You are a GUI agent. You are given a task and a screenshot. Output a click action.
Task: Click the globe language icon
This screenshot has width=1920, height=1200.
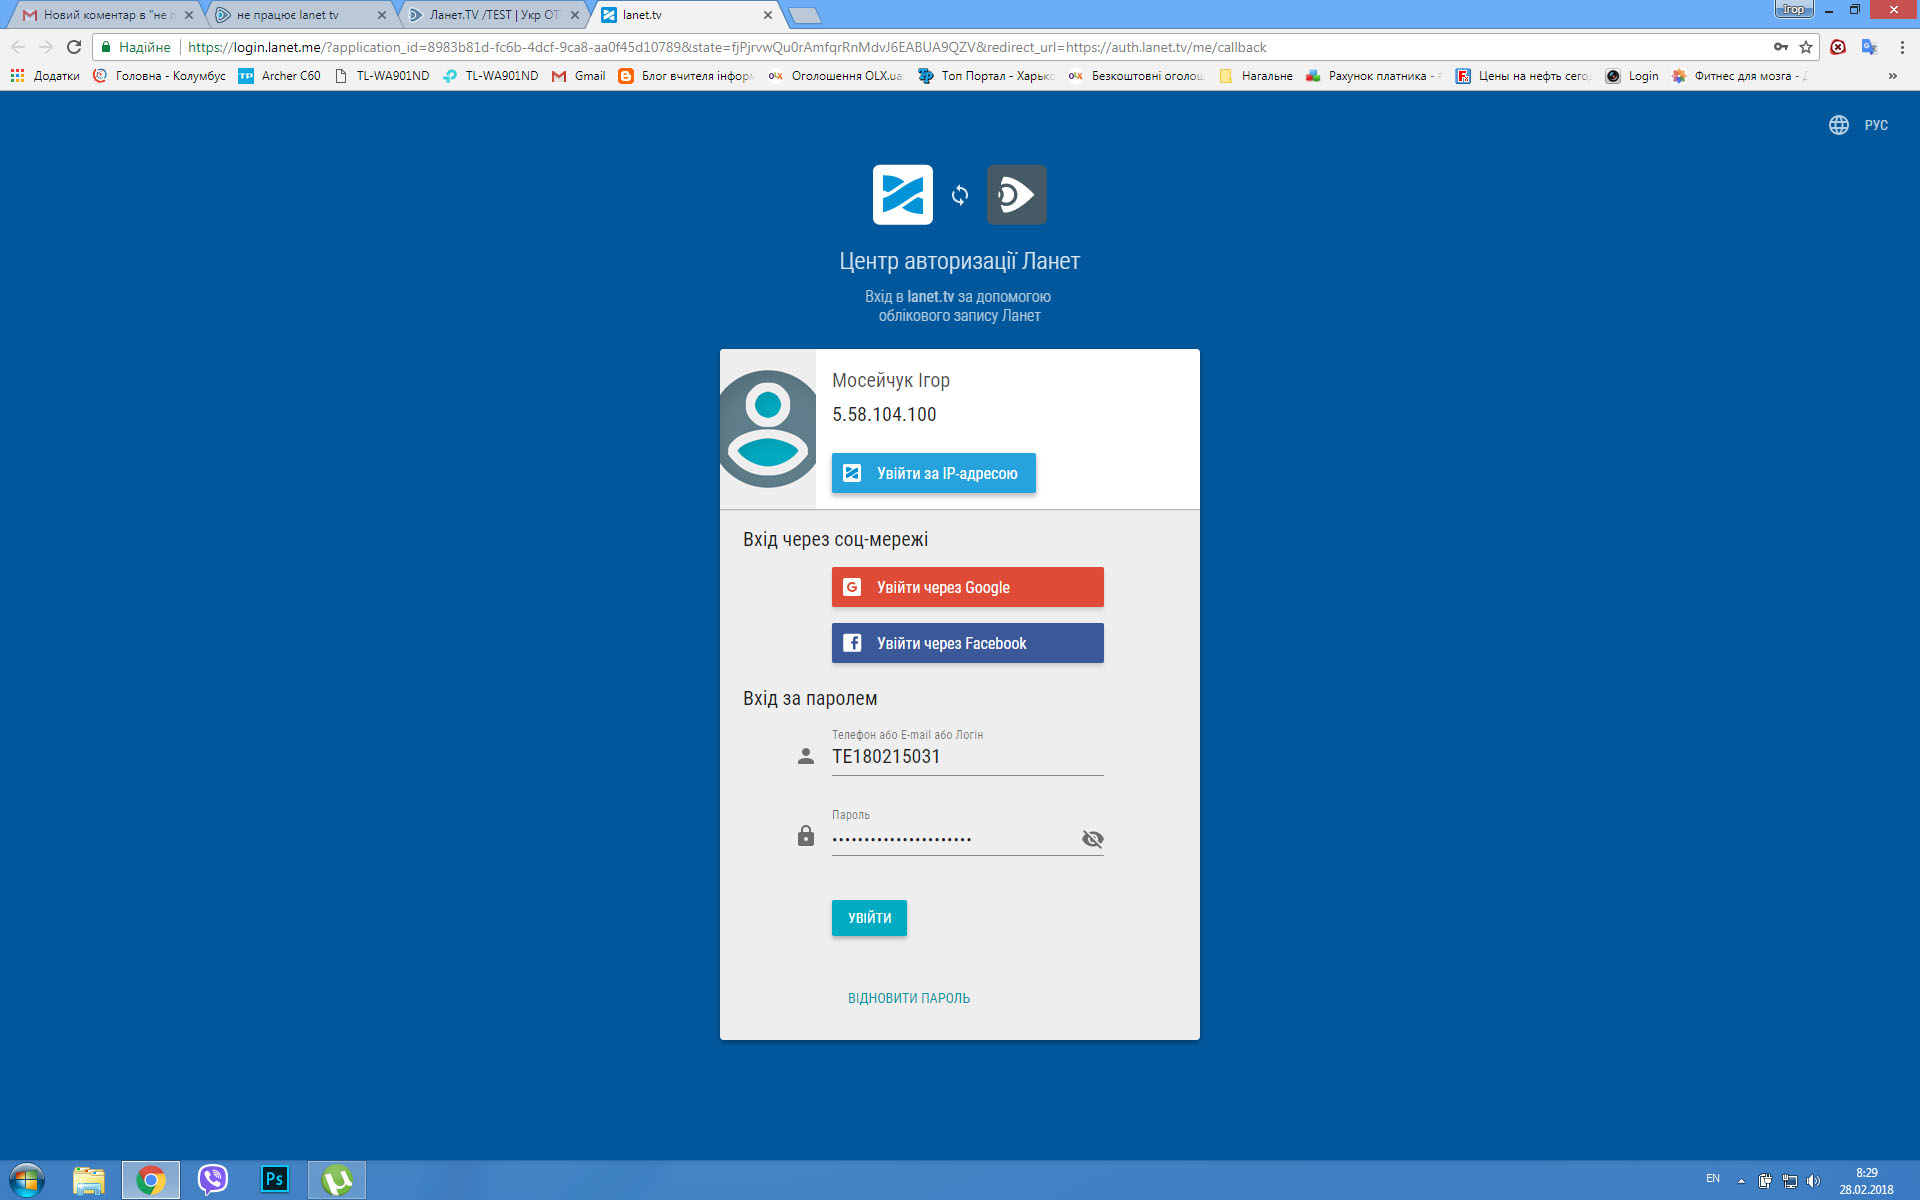(x=1838, y=125)
